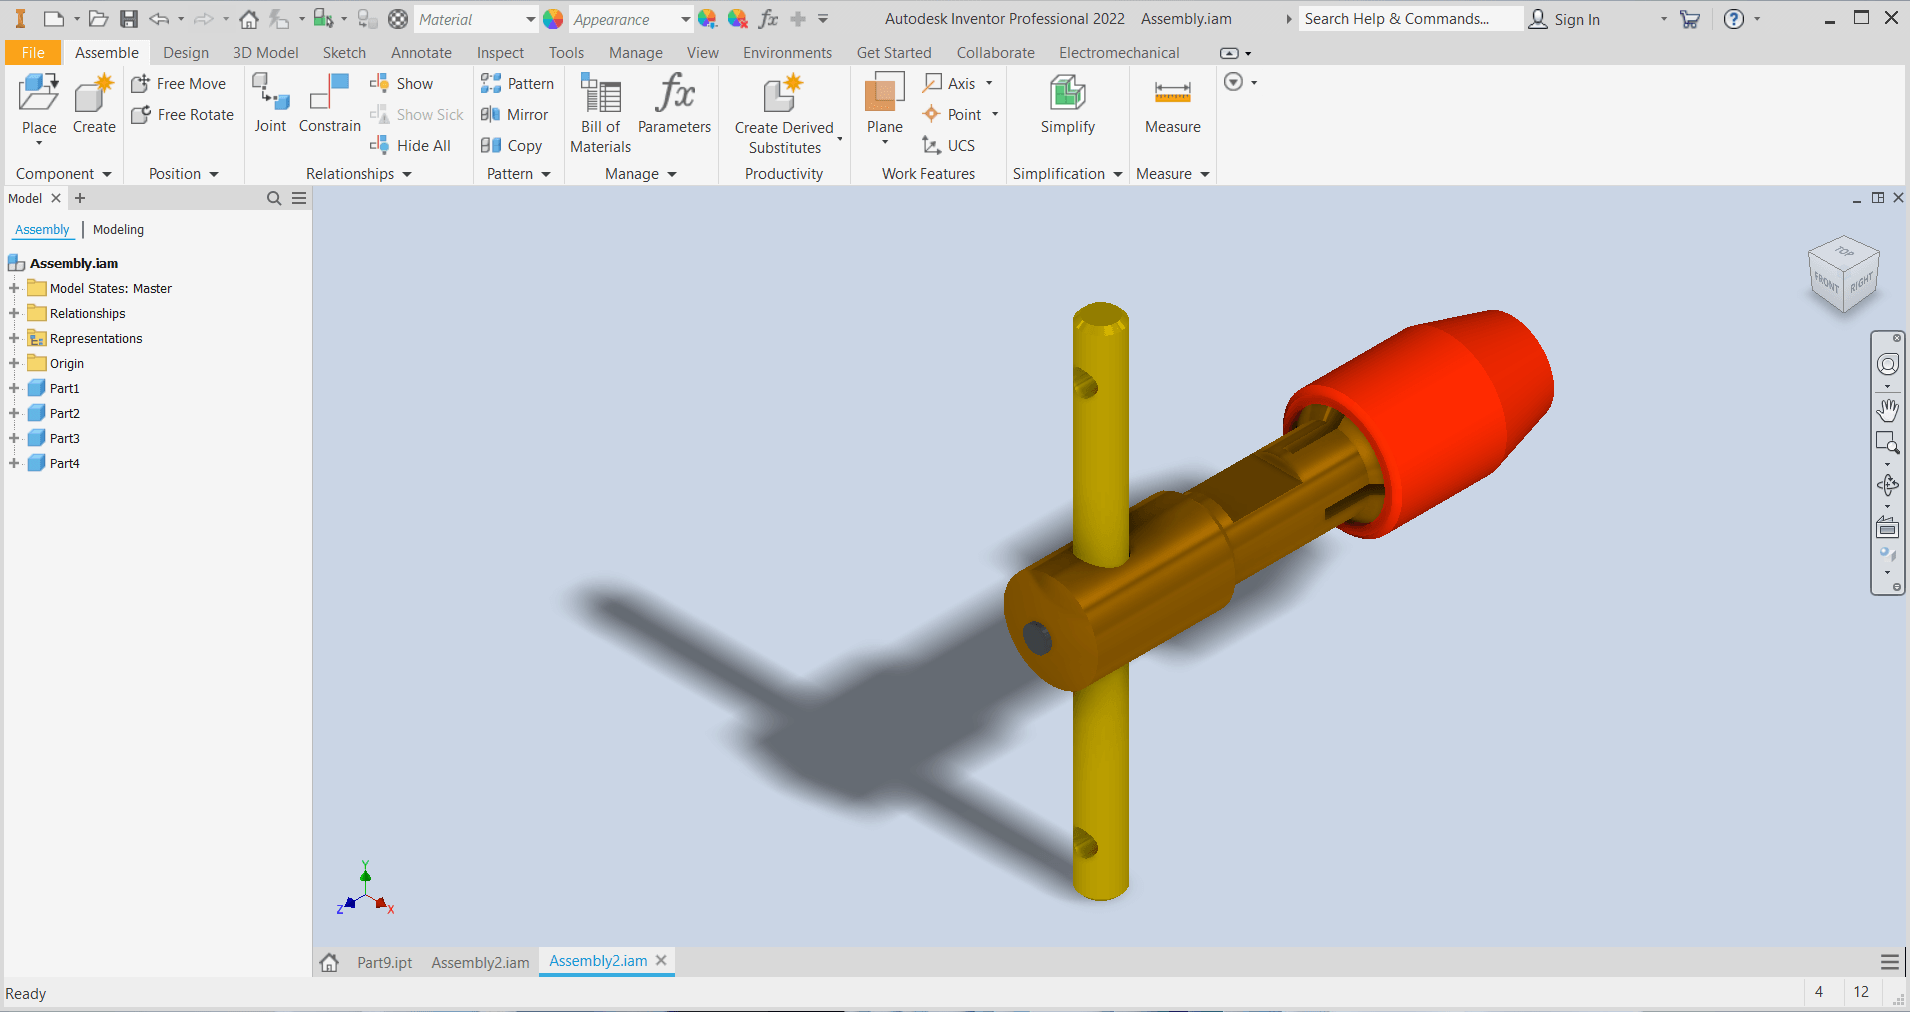Start the Measure tool
This screenshot has height=1012, width=1910.
(x=1172, y=104)
